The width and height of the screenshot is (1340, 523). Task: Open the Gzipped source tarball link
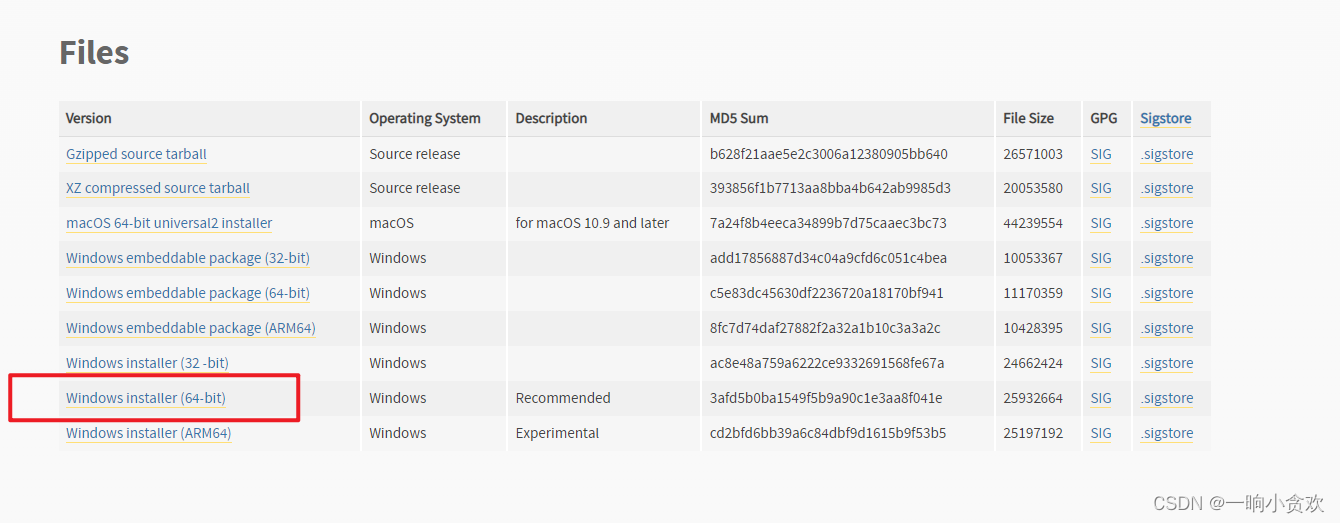[x=136, y=154]
